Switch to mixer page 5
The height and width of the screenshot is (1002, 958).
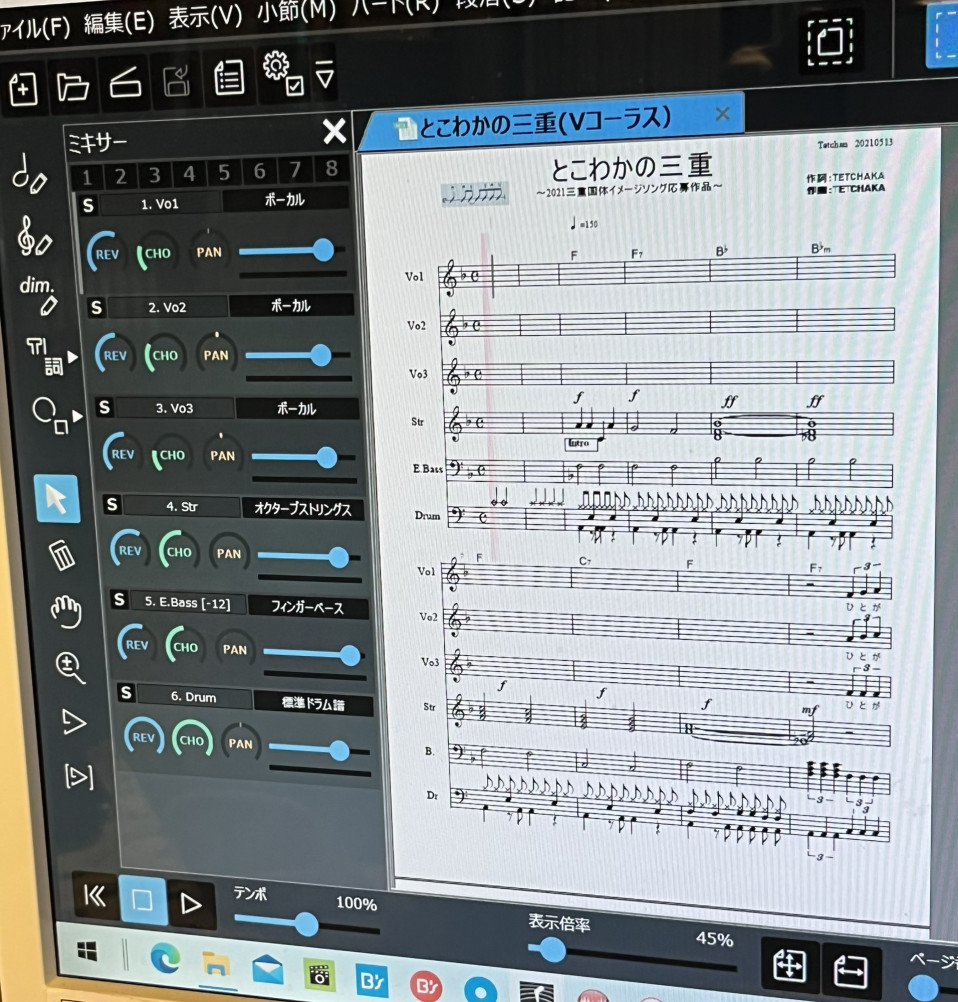click(x=224, y=172)
